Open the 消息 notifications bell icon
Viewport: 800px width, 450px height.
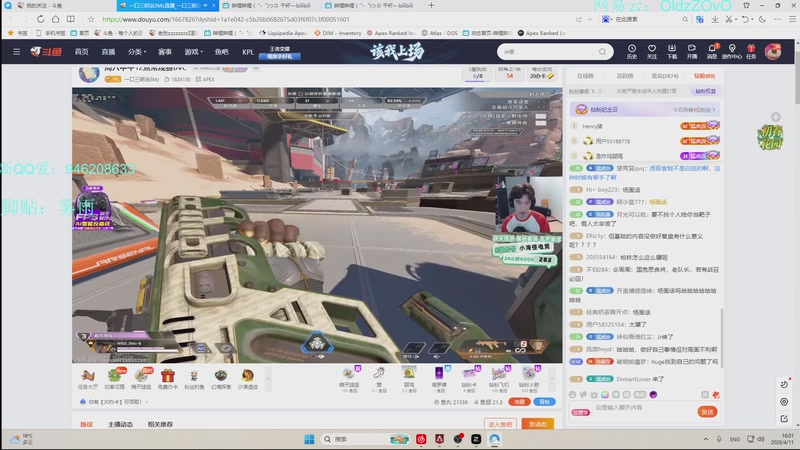click(712, 51)
